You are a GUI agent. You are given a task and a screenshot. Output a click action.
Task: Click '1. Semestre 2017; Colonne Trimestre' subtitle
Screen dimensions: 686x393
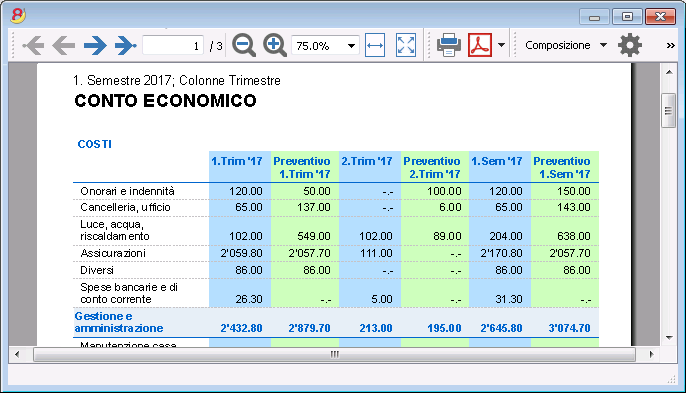point(177,81)
